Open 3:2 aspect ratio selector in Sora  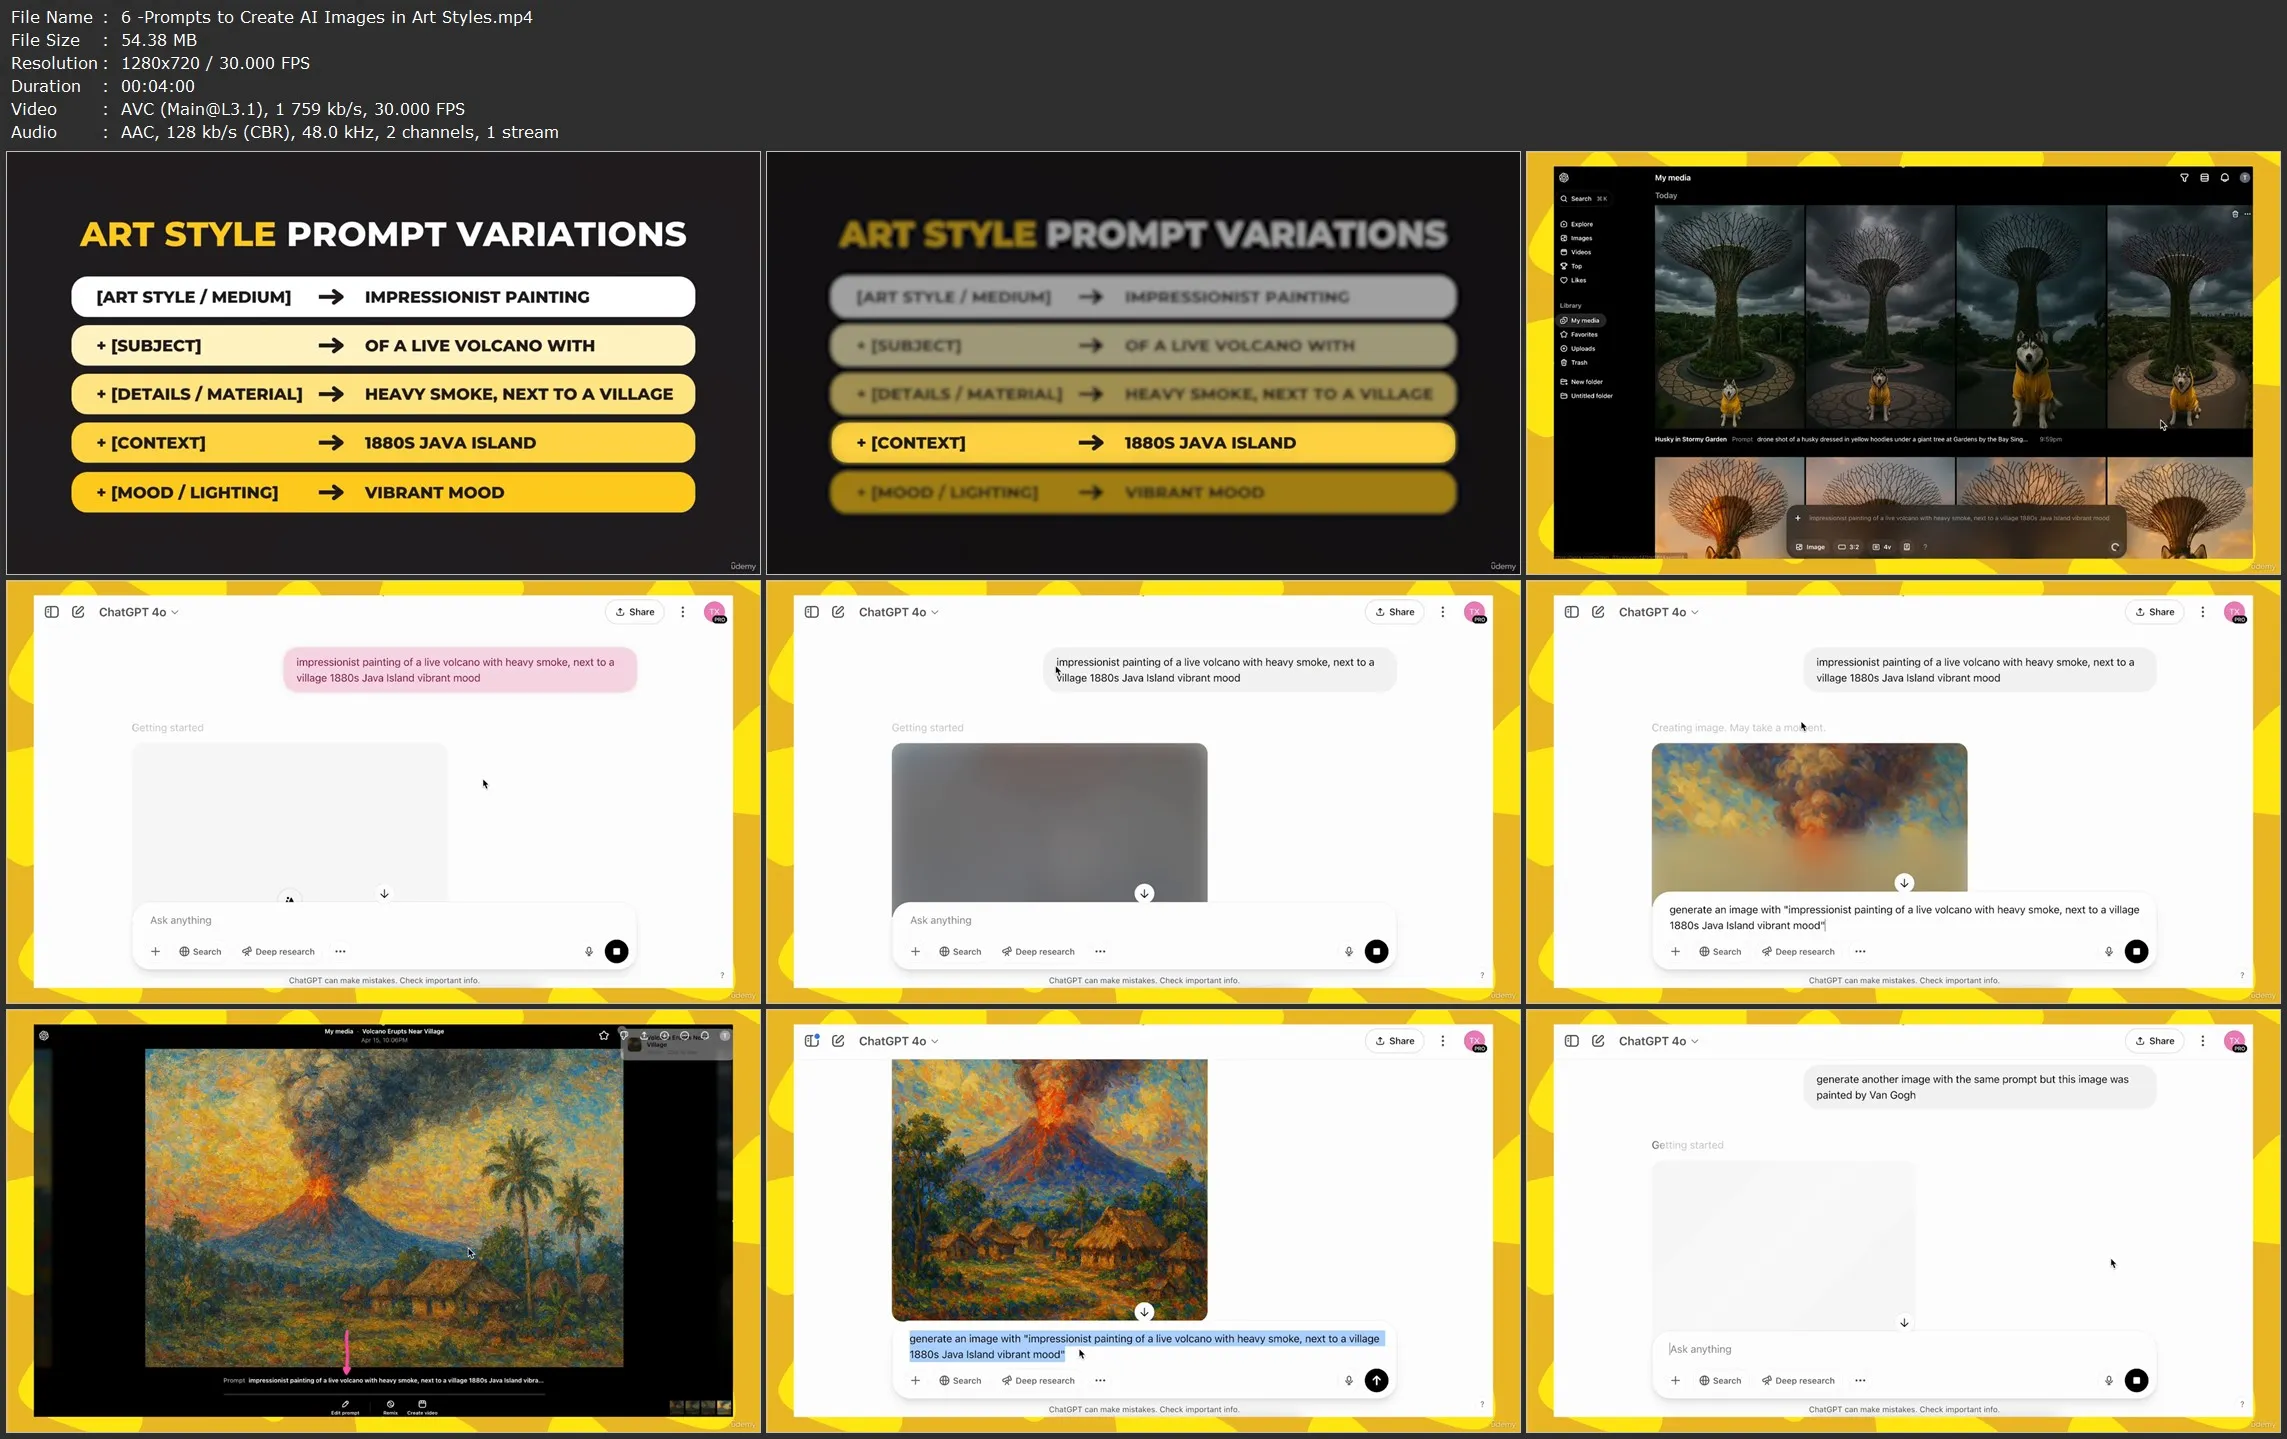pyautogui.click(x=1849, y=547)
